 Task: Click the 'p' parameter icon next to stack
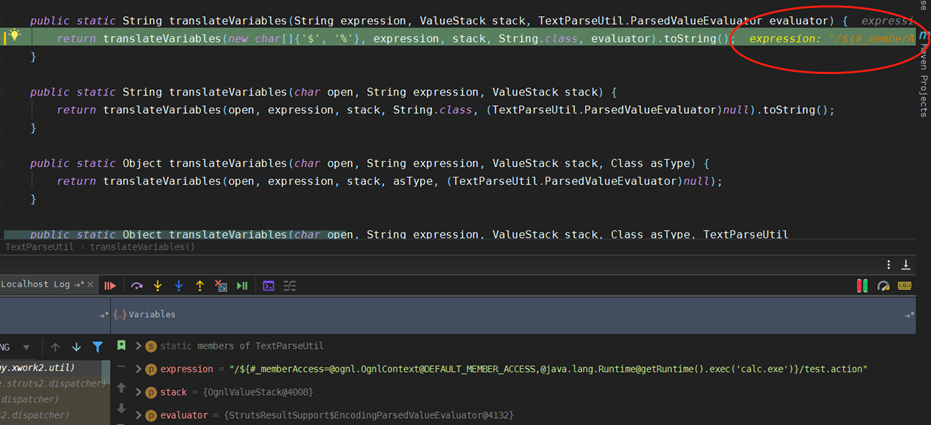click(151, 392)
